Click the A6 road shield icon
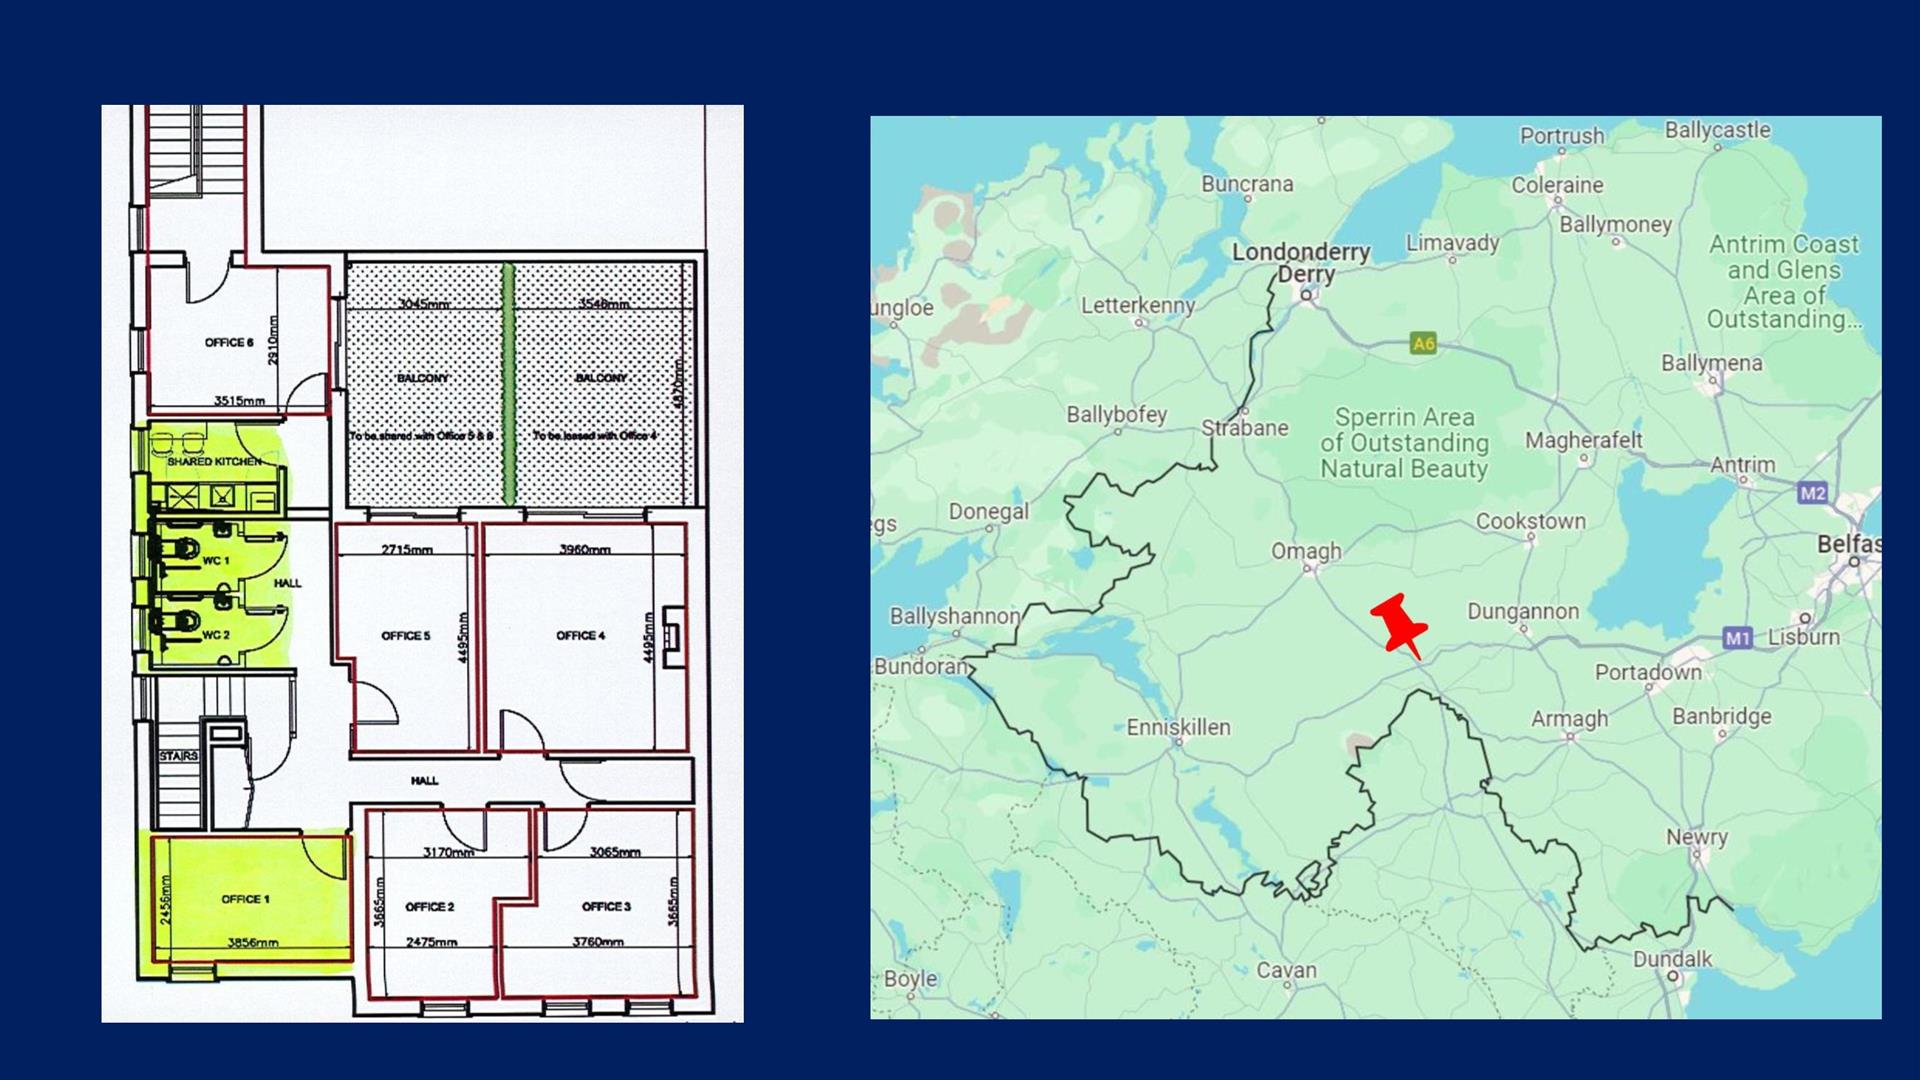 click(x=1423, y=344)
